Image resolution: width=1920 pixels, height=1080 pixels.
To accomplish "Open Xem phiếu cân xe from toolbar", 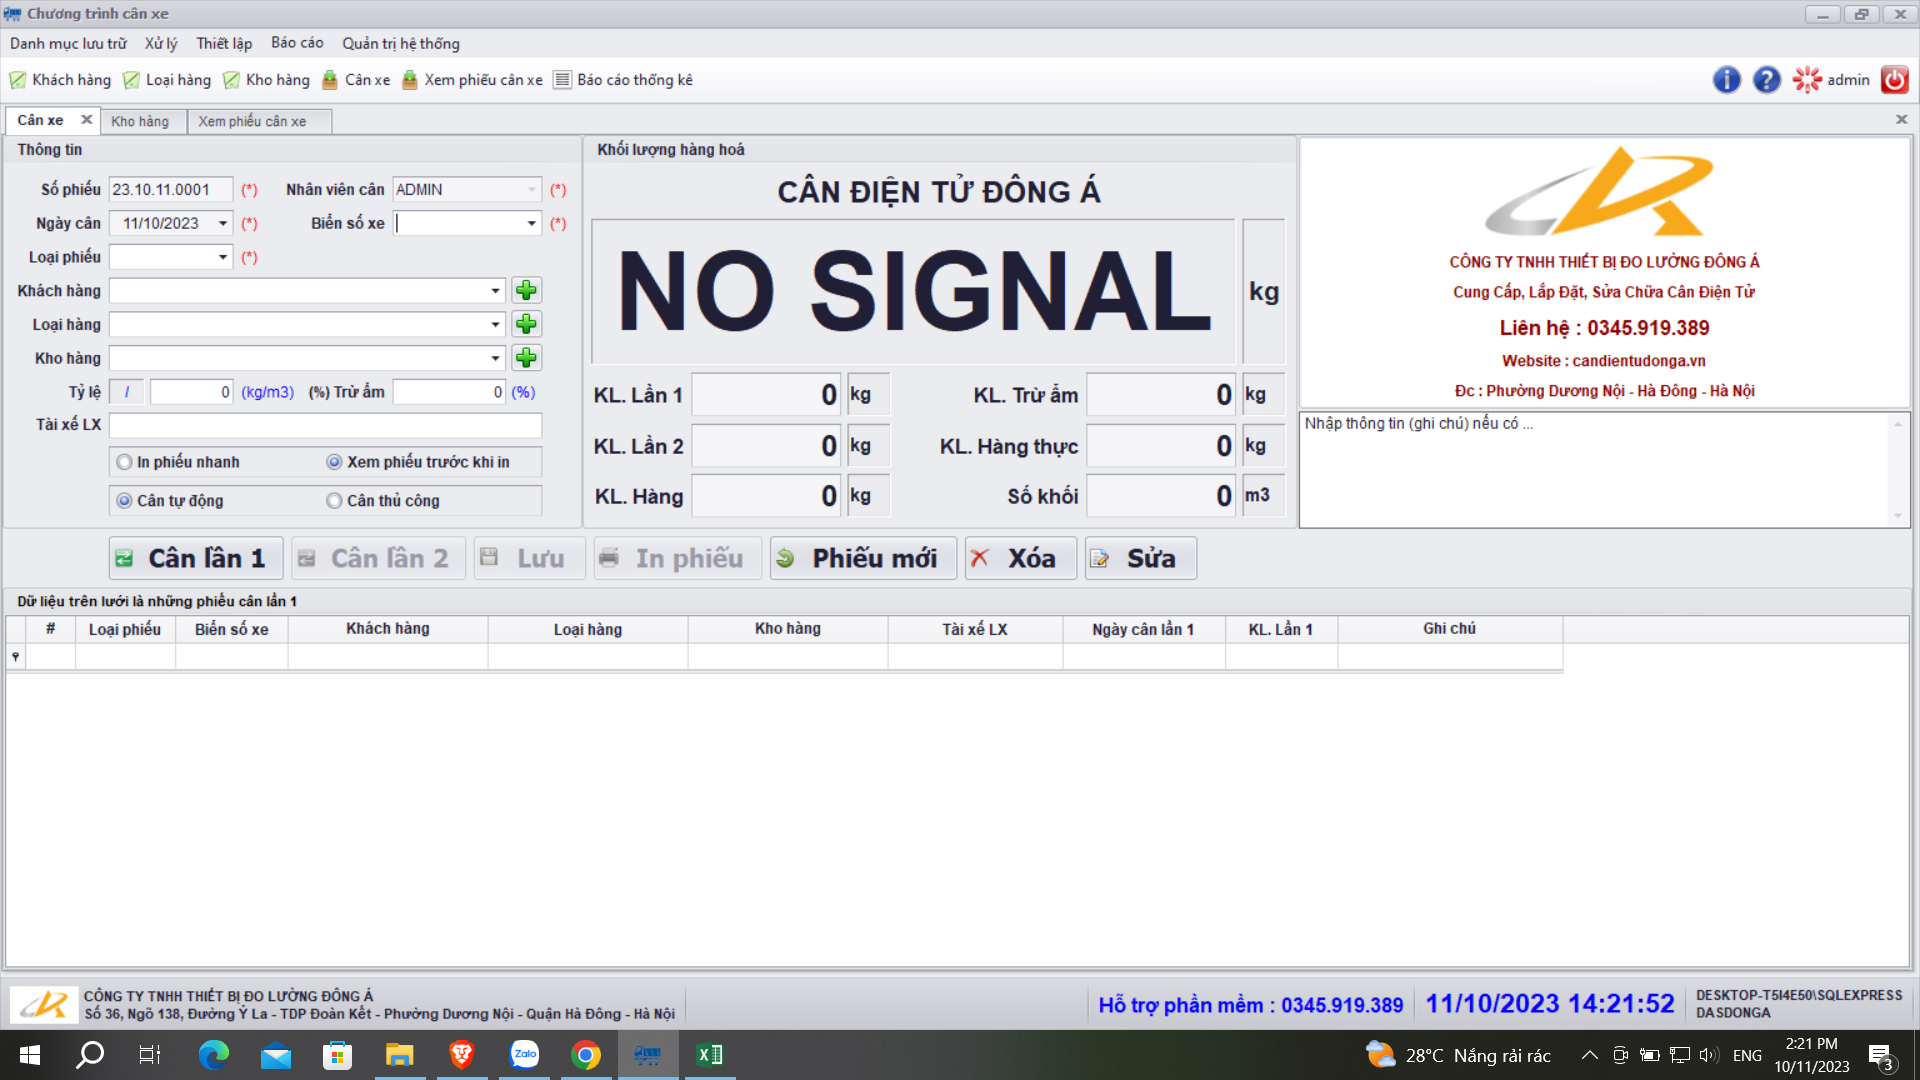I will click(472, 80).
